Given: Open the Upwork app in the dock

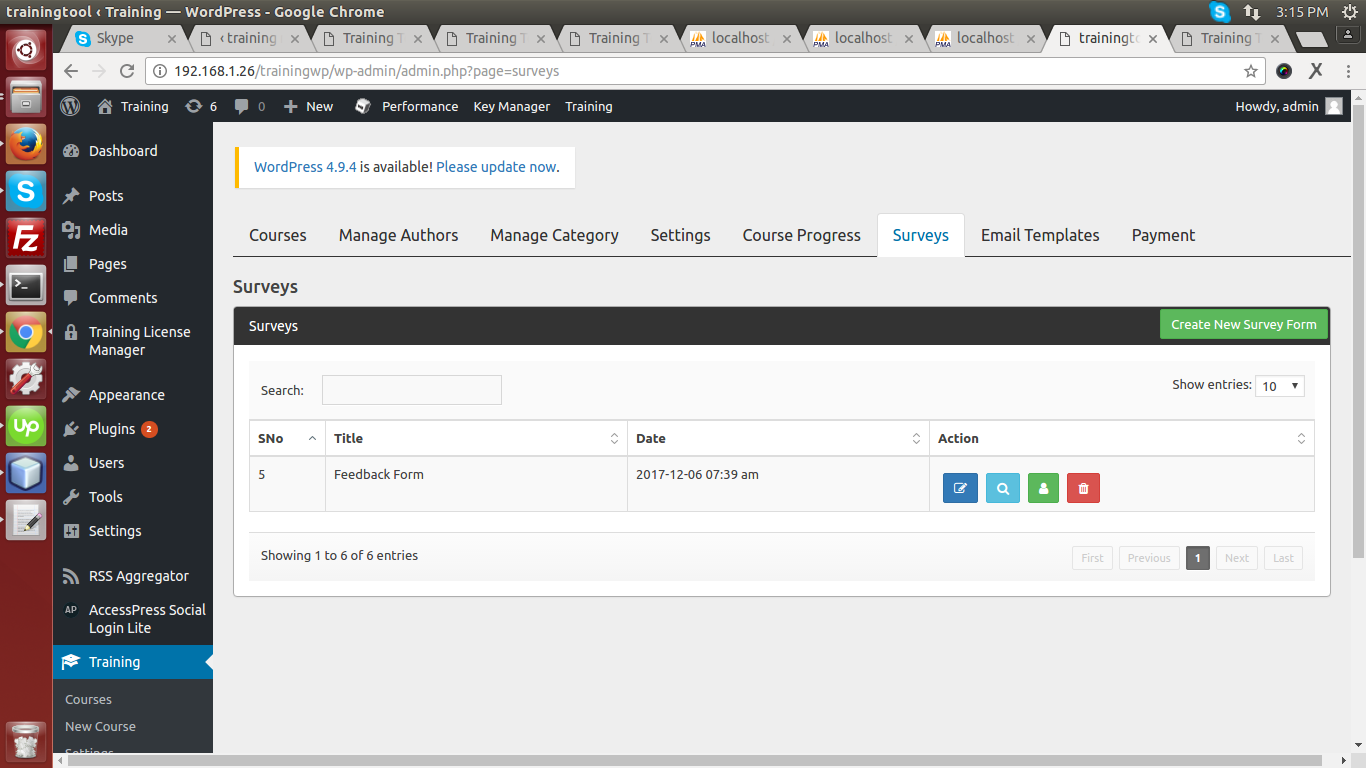Looking at the screenshot, I should [26, 427].
